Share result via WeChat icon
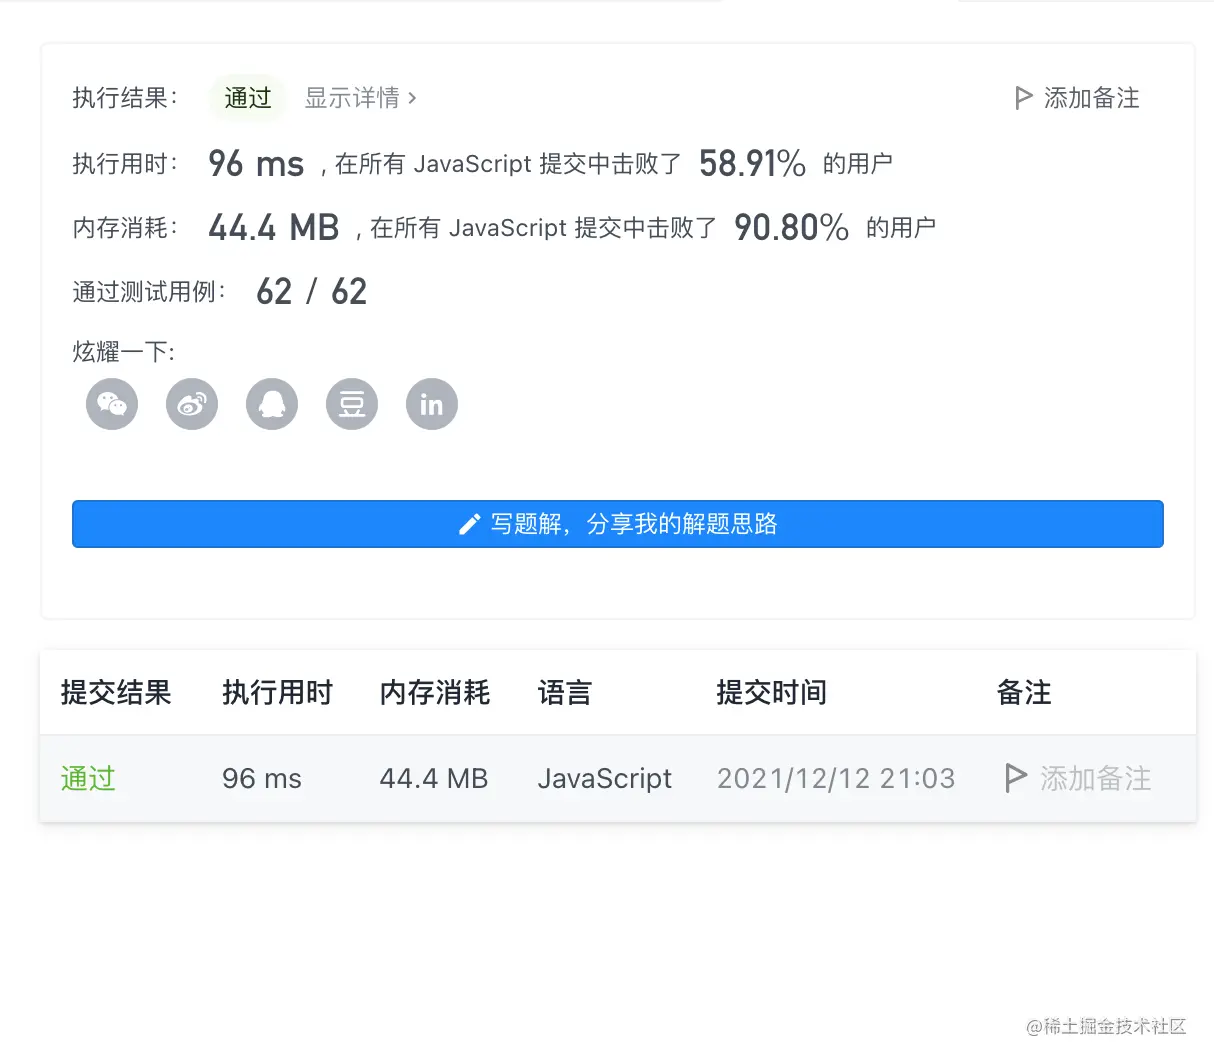This screenshot has height=1064, width=1214. [112, 404]
